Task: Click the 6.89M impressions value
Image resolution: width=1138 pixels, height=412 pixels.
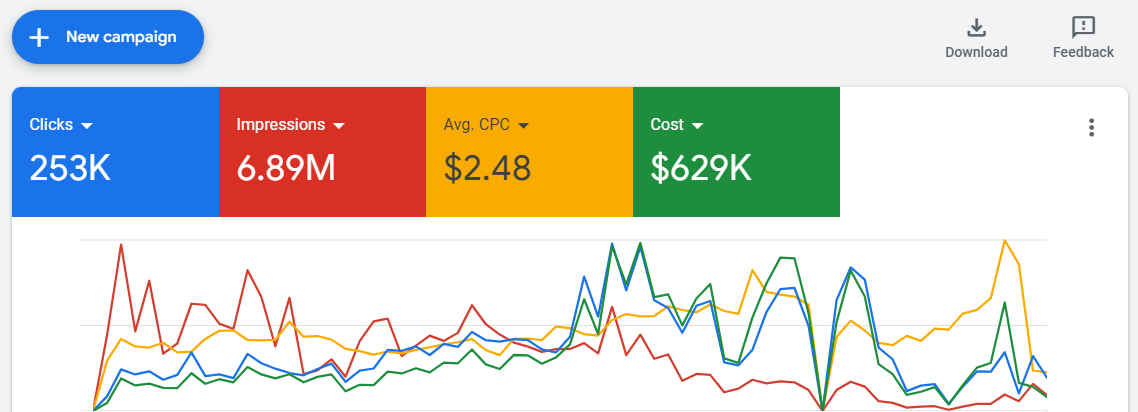Action: pos(286,168)
